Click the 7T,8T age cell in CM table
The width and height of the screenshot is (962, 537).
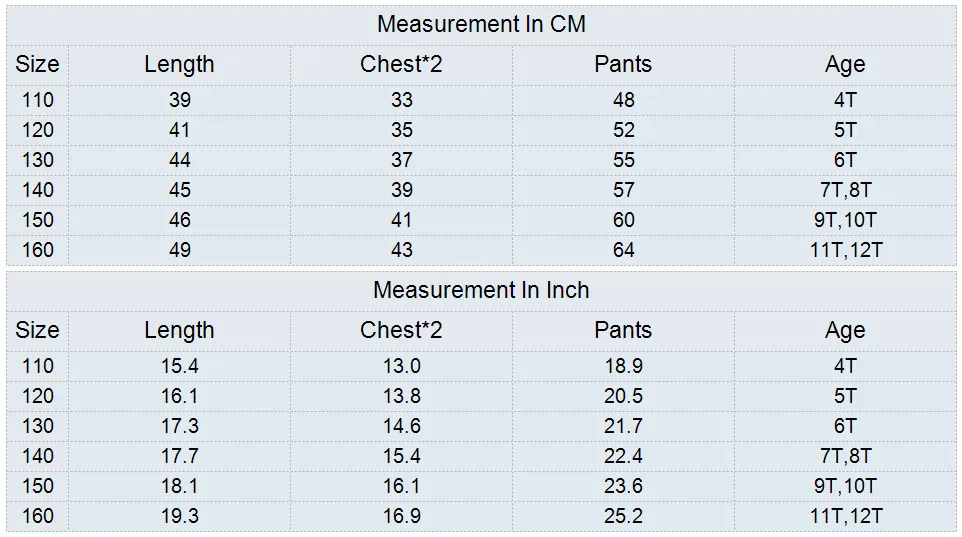click(x=845, y=190)
